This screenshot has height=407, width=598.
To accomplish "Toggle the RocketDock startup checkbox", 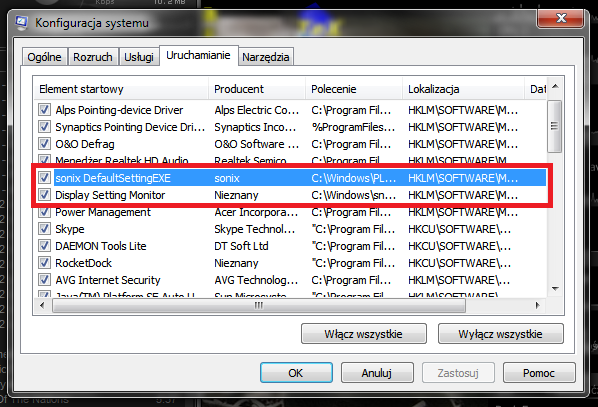I will coord(44,263).
